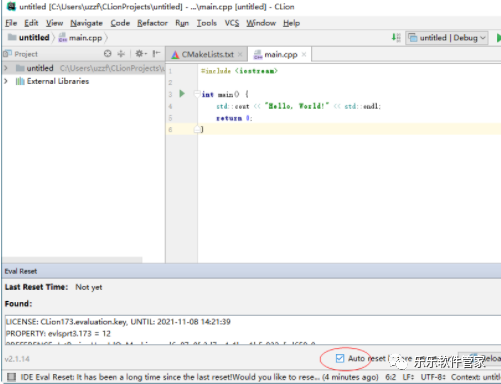Click the tool windows toggle icon in status bar
The image size is (501, 384).
click(12, 377)
